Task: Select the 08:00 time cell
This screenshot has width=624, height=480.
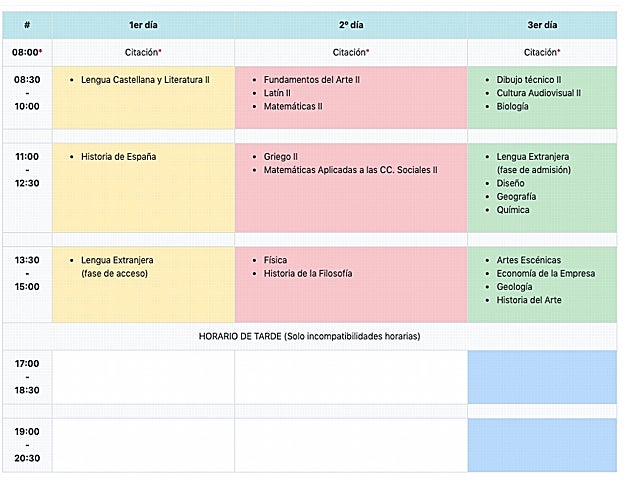Action: coord(27,53)
